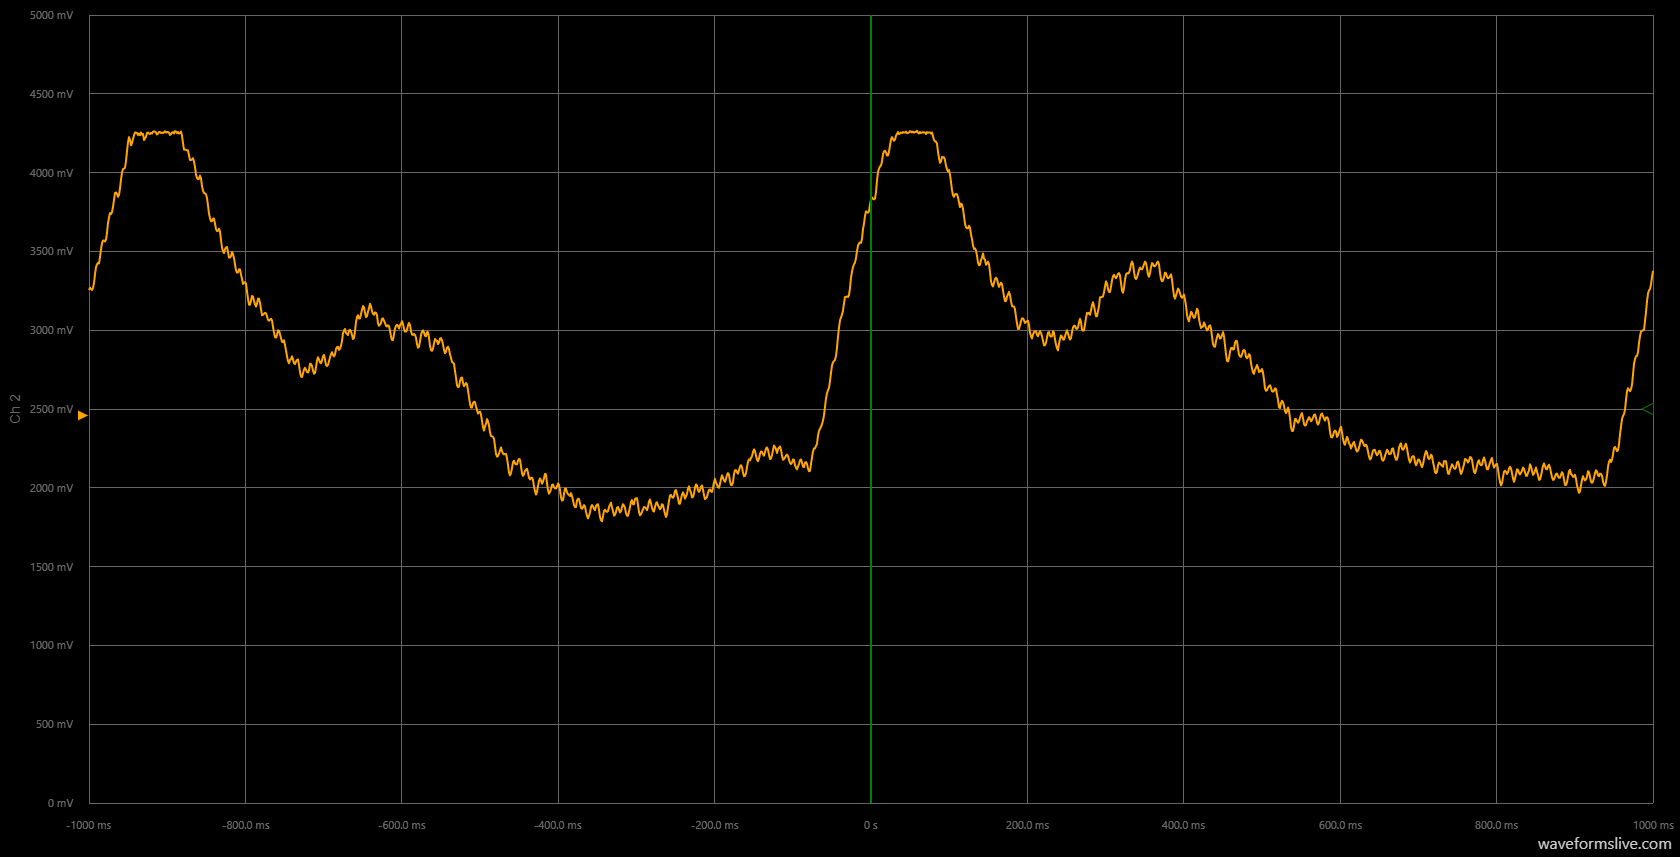
Task: Click the -800.0 ms time axis label
Action: tap(246, 825)
